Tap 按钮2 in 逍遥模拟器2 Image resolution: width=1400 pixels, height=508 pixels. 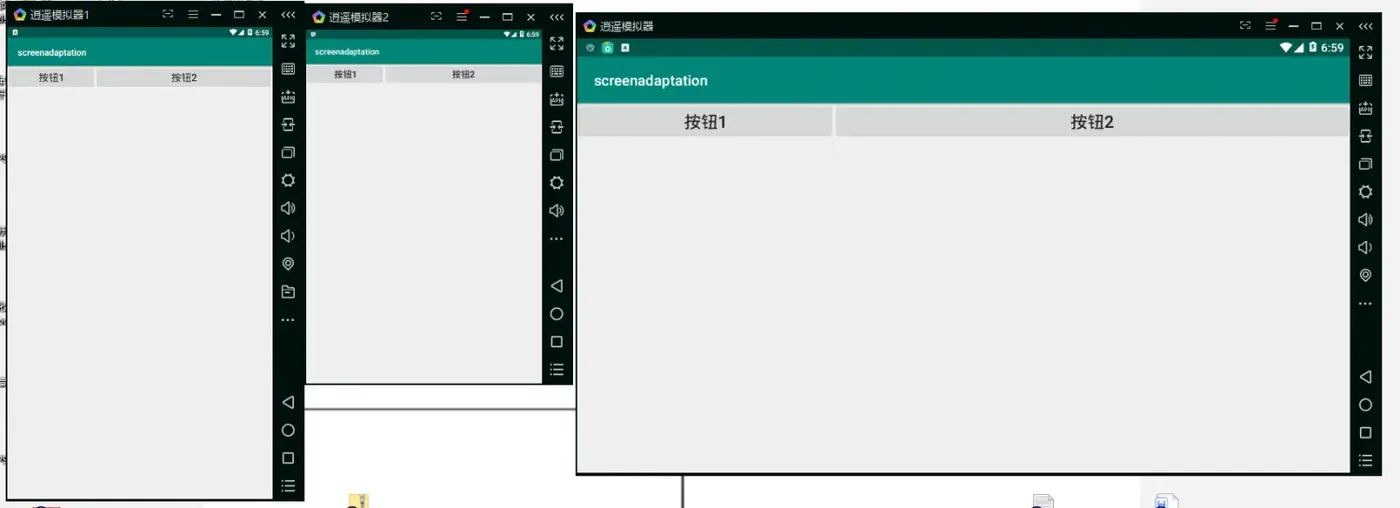pyautogui.click(x=463, y=74)
